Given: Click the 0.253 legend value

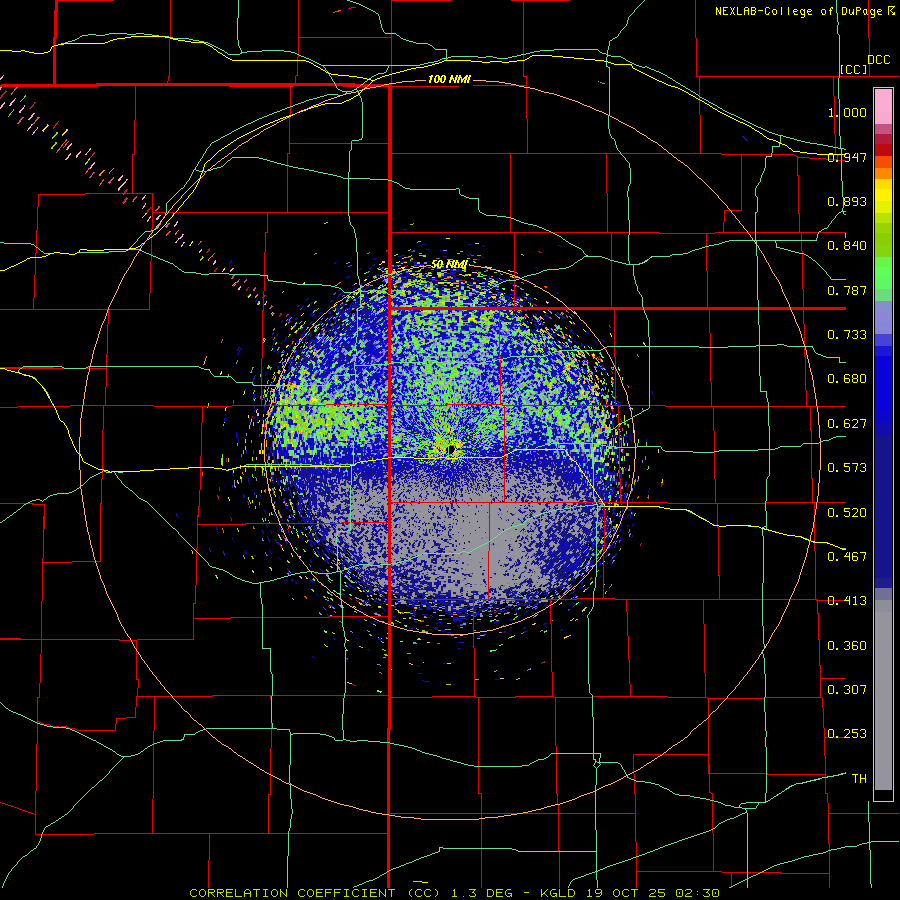Looking at the screenshot, I should coord(847,734).
